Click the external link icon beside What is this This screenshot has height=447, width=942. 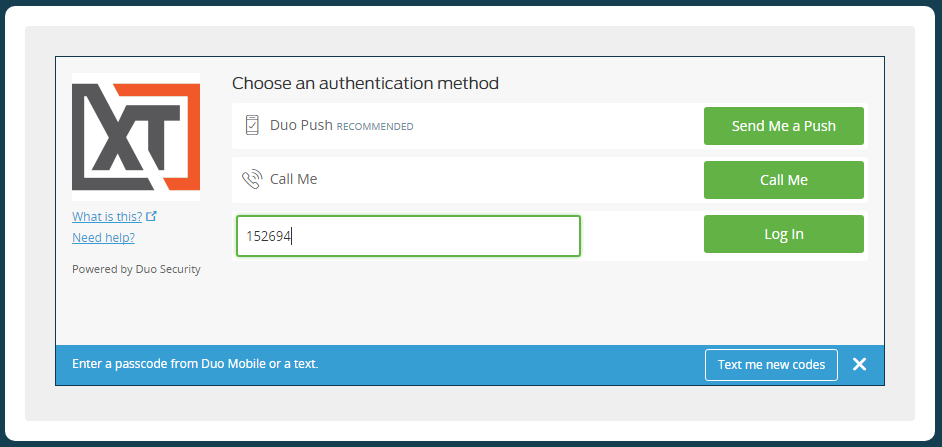point(151,216)
